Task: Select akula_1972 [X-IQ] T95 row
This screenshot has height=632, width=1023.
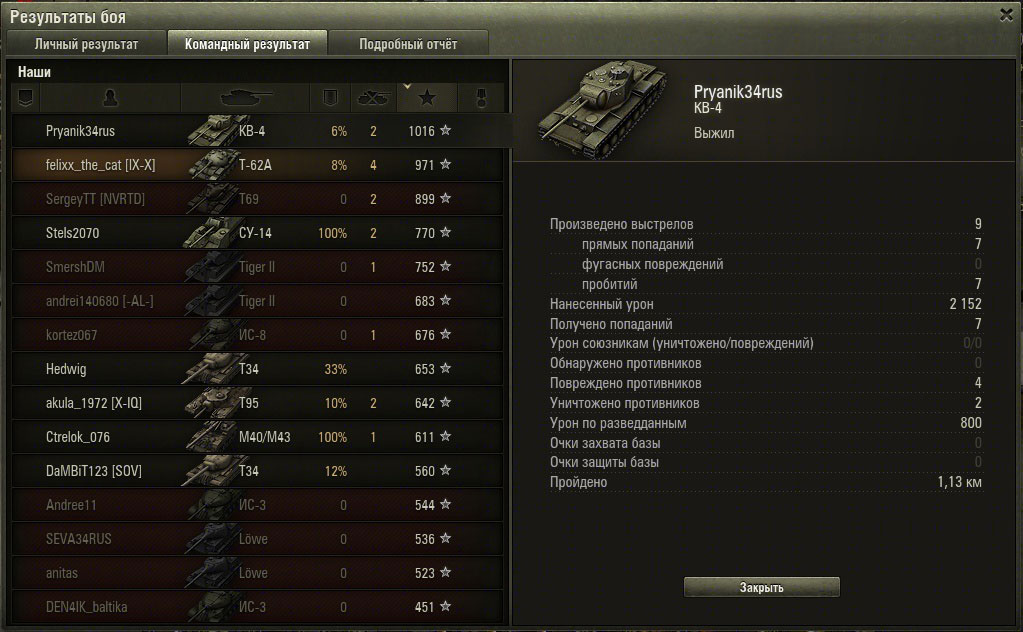Action: [257, 402]
